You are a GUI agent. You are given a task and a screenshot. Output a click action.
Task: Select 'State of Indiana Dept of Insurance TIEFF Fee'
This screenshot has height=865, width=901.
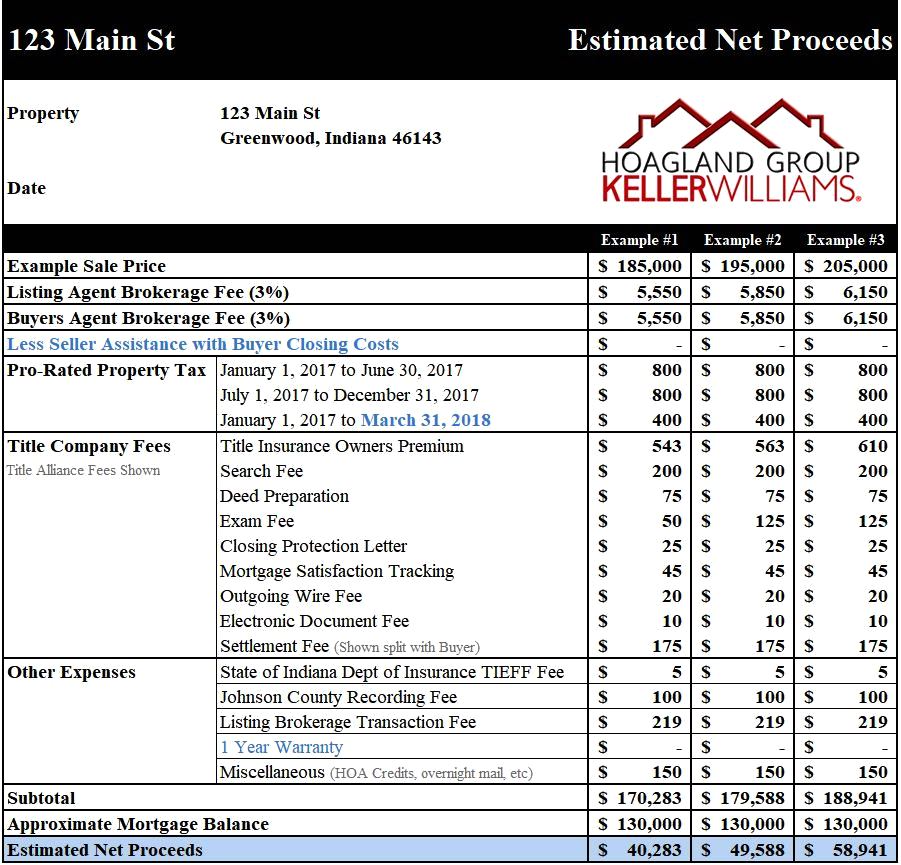(x=392, y=672)
